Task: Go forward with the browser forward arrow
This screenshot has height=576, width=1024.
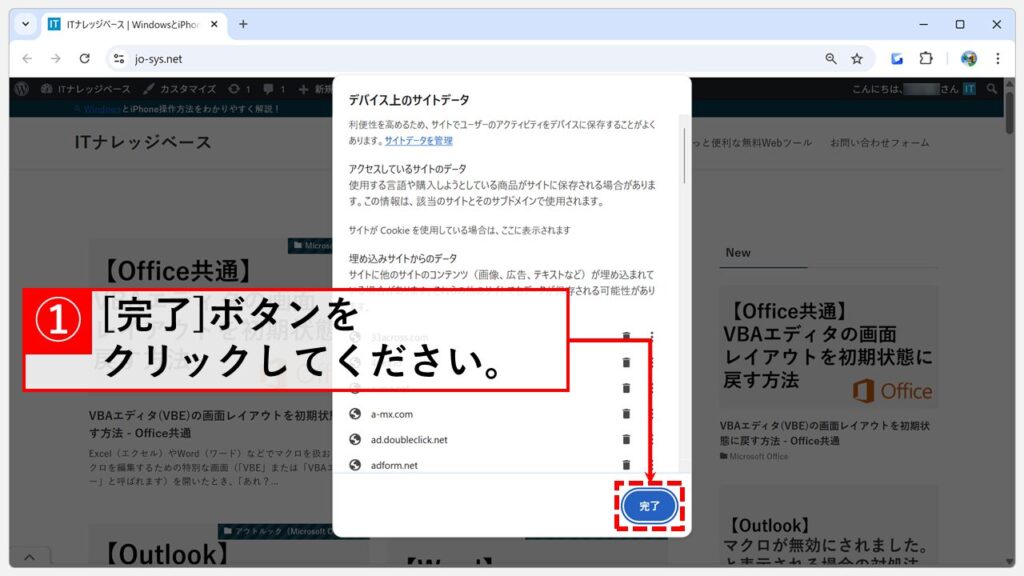Action: coord(56,59)
